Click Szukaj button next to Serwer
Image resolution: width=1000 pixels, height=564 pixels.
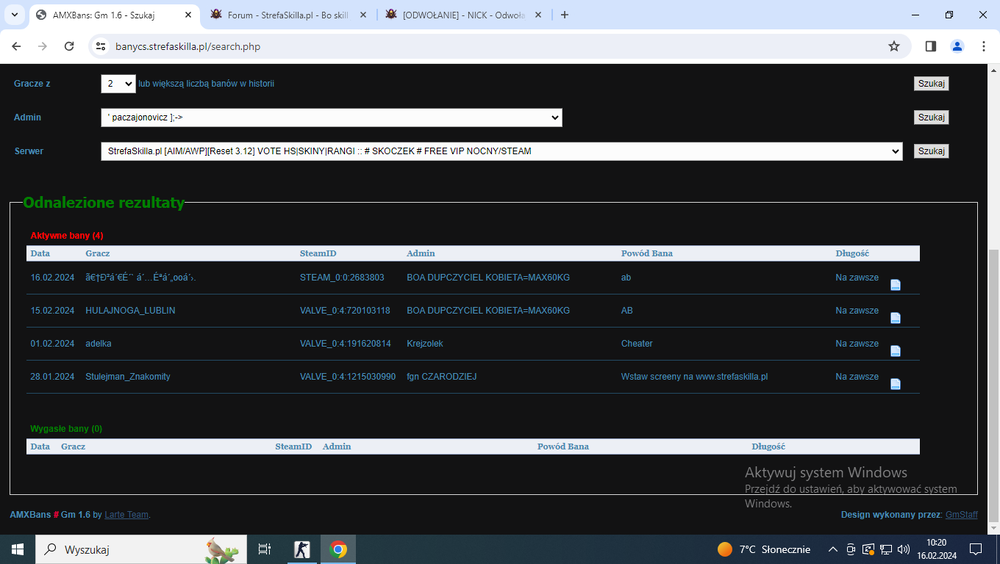coord(931,151)
